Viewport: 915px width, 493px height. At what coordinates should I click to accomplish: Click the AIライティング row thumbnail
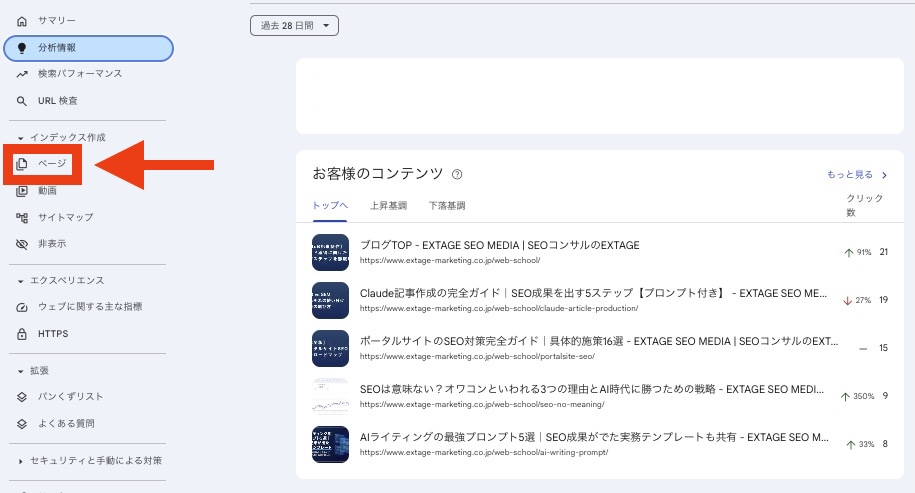330,444
